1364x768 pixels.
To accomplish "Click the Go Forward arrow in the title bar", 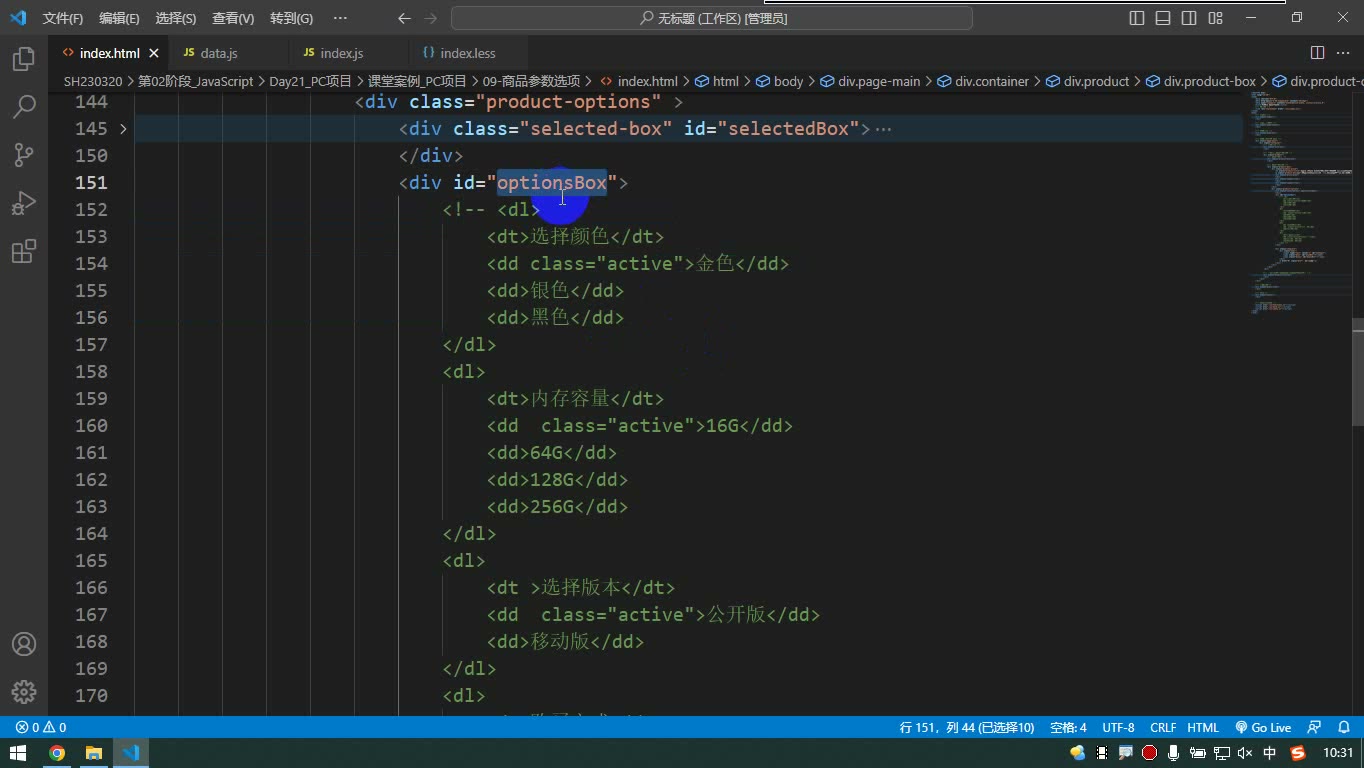I will coord(431,18).
